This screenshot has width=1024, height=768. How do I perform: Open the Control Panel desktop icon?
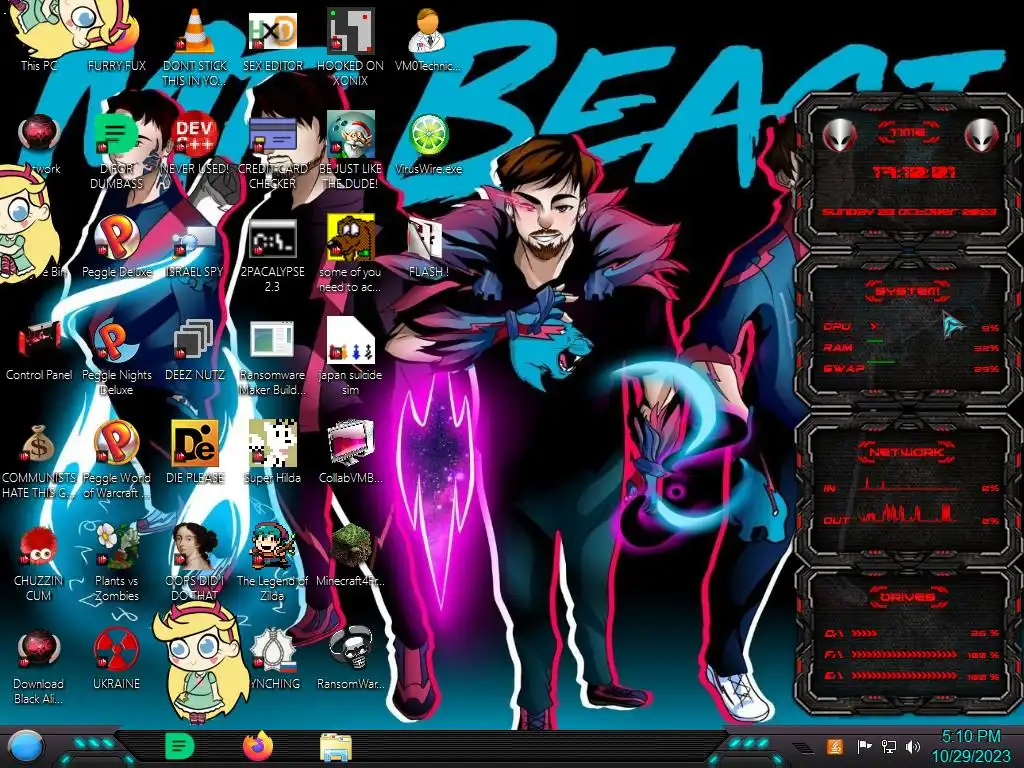pos(39,350)
